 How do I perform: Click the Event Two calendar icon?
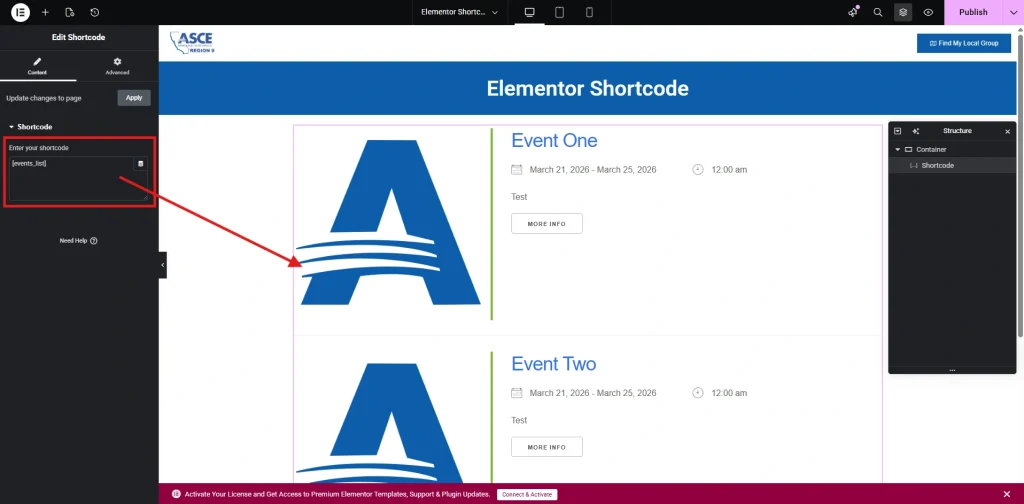click(517, 393)
